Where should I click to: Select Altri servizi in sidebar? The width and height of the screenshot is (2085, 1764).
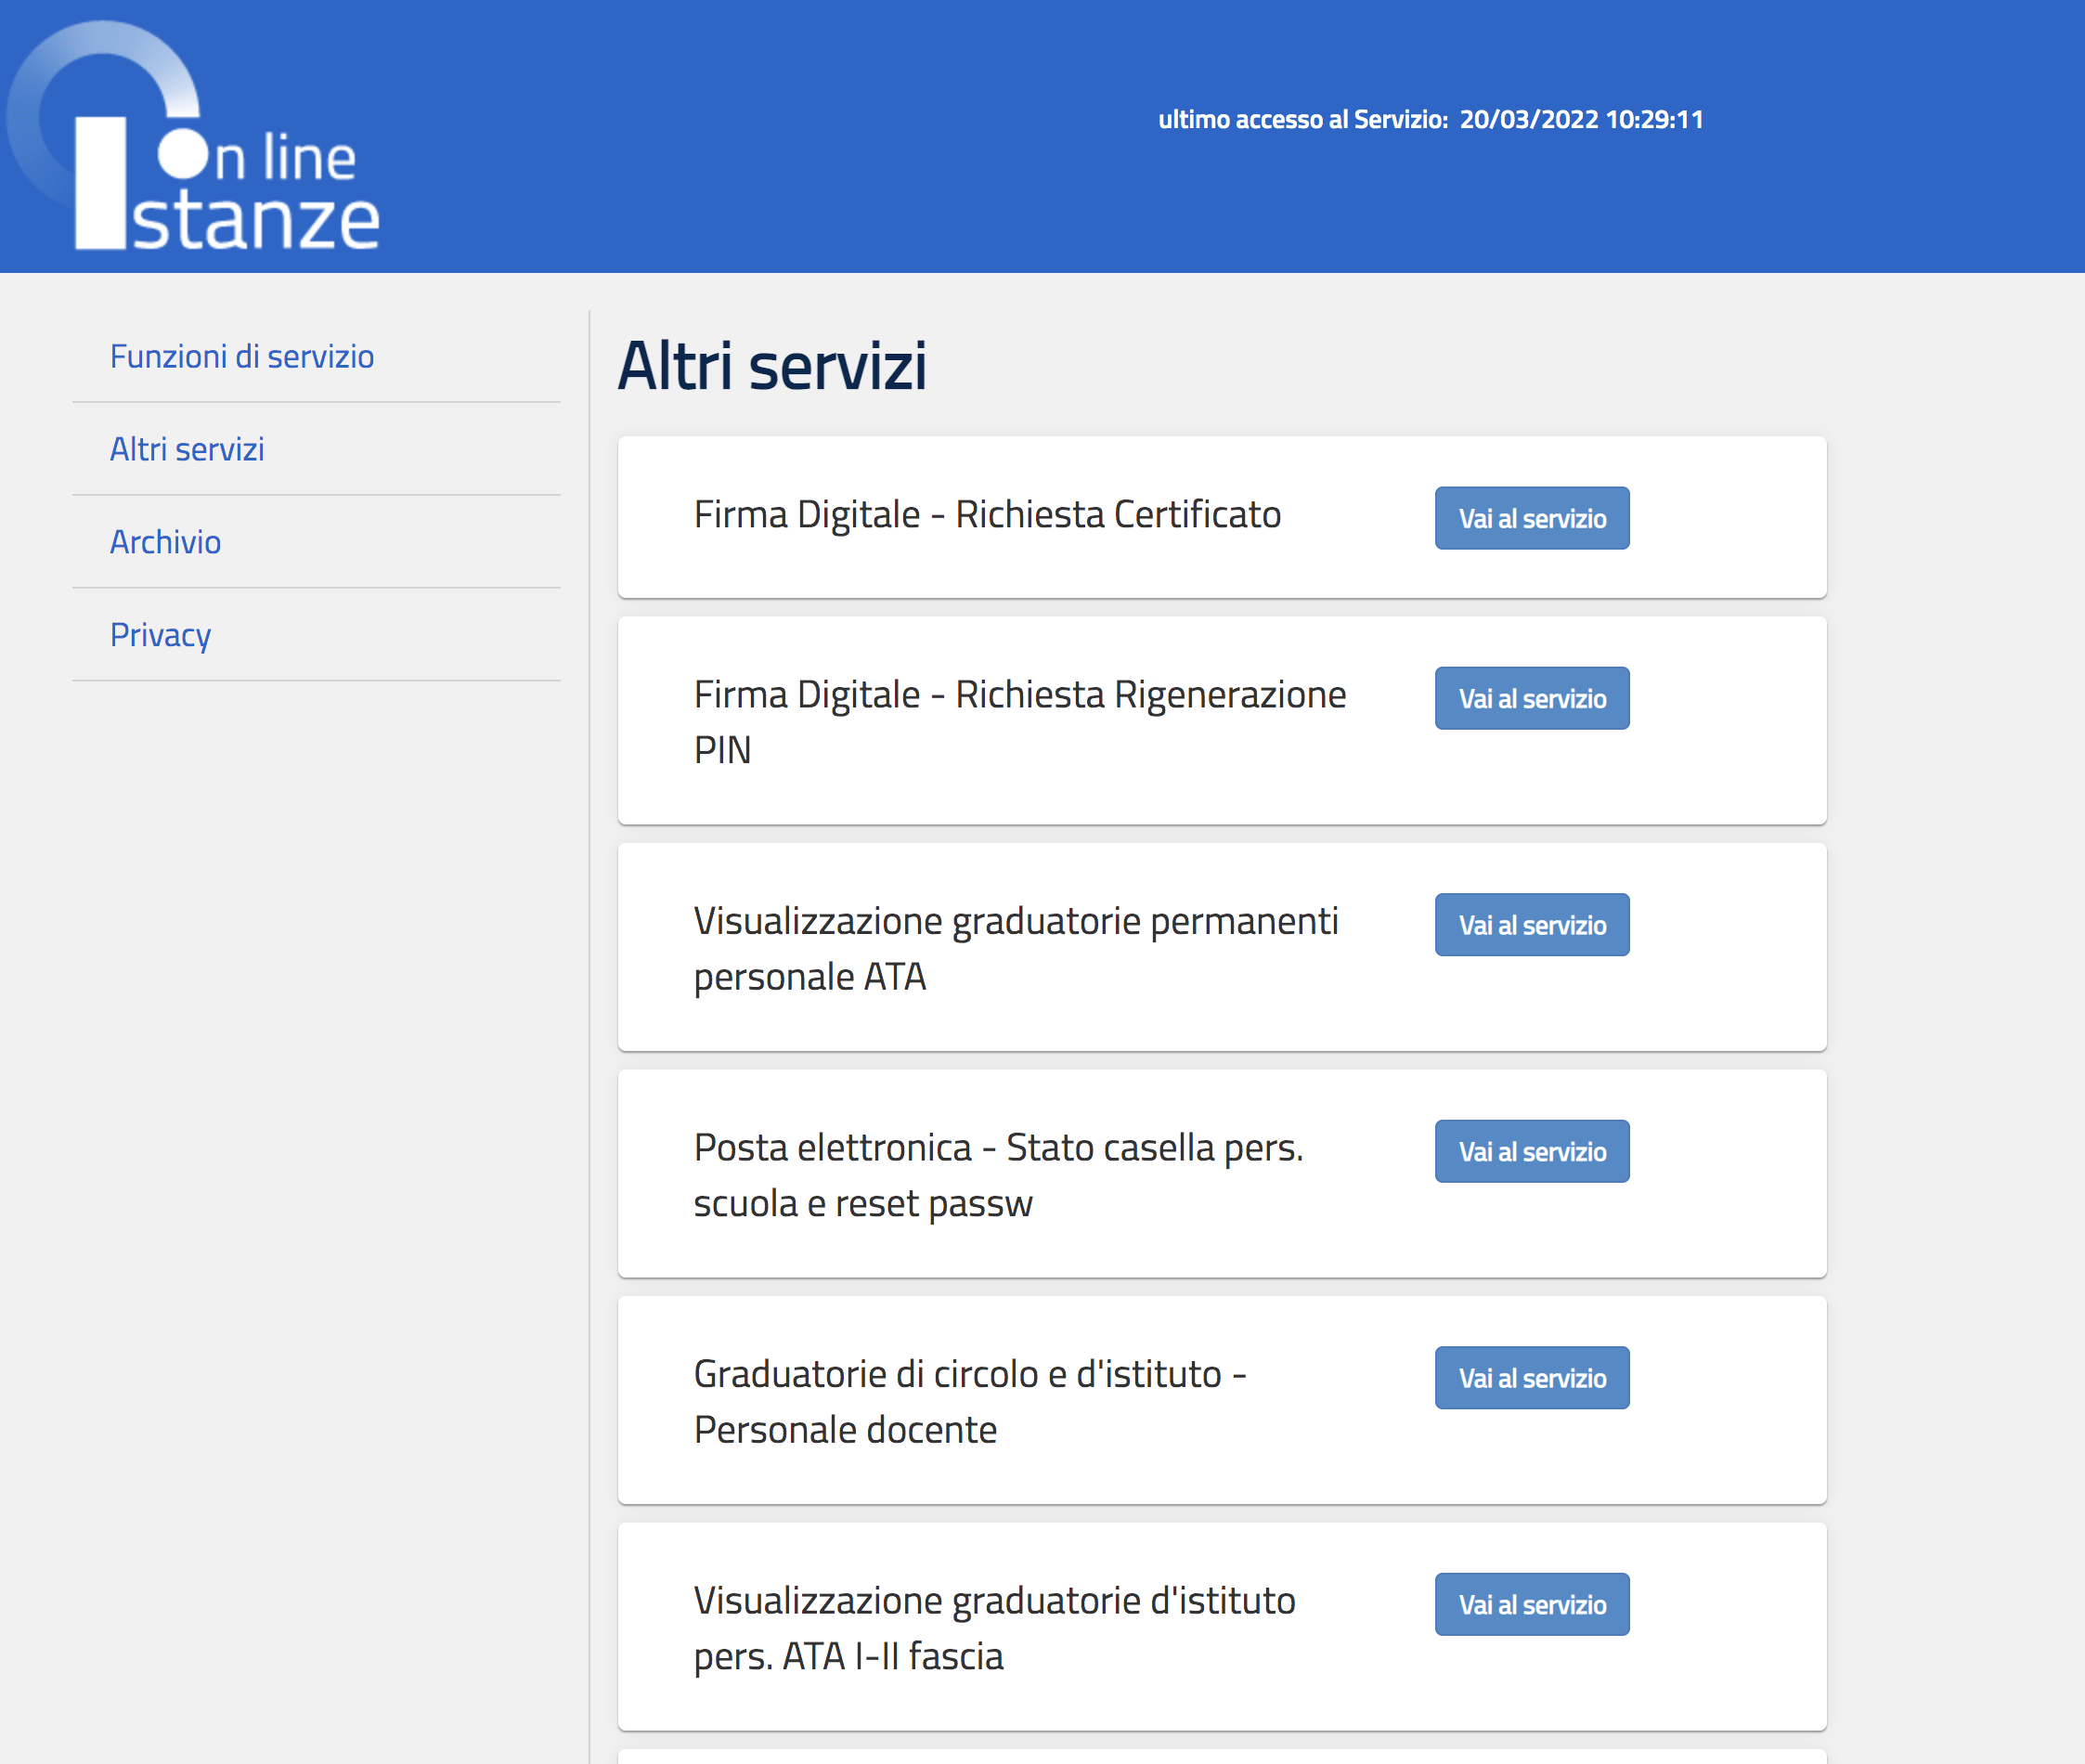pos(187,449)
